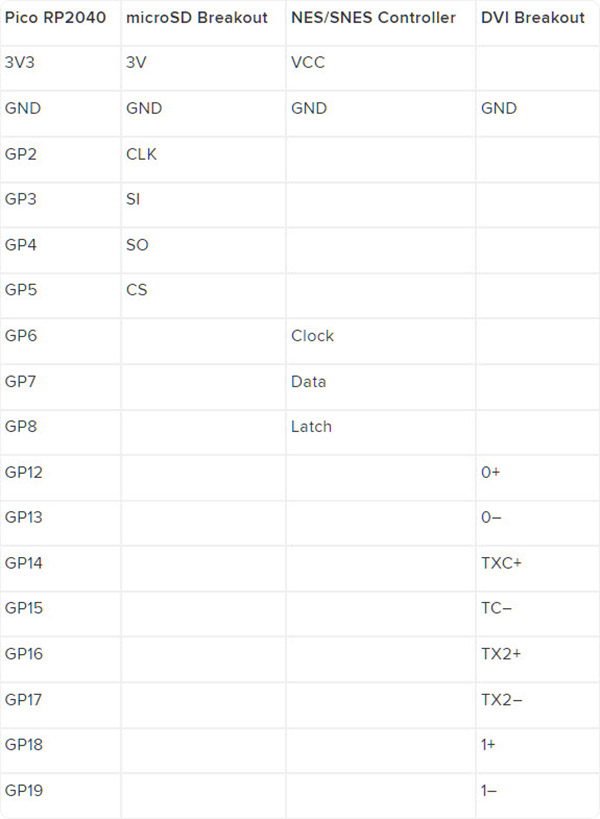Screen dimensions: 600x819
Task: Select the SO cell
Action: point(137,245)
